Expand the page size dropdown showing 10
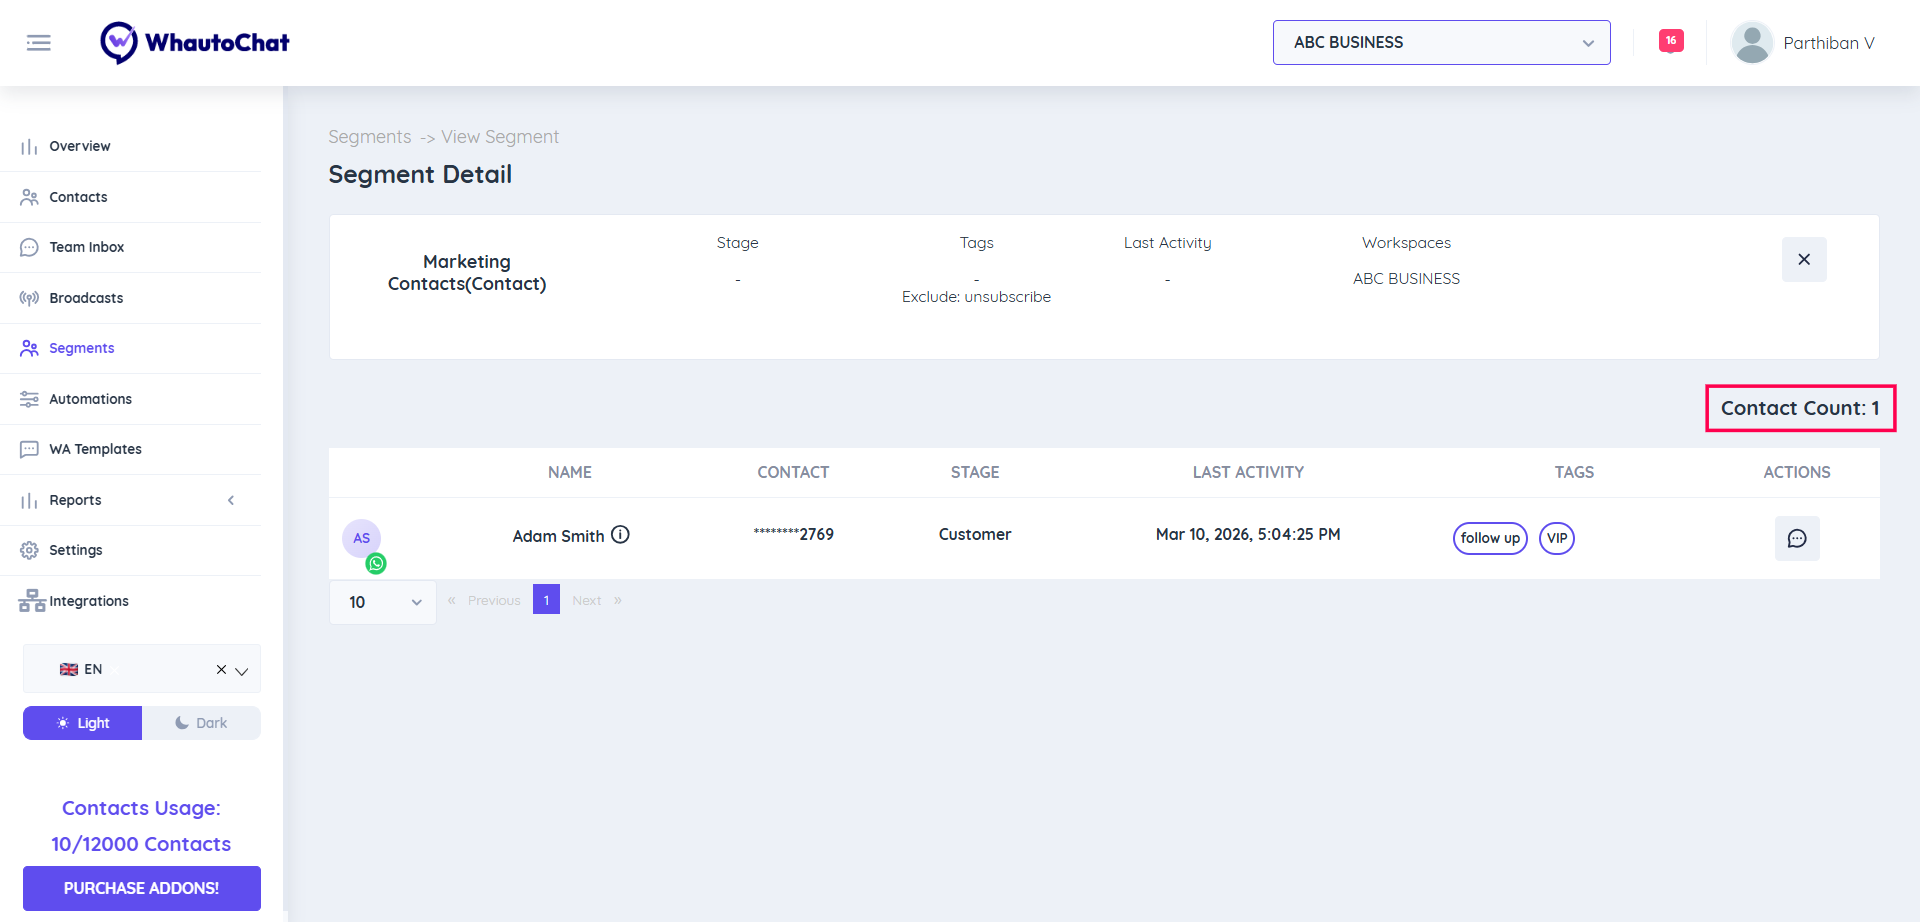 [x=382, y=602]
